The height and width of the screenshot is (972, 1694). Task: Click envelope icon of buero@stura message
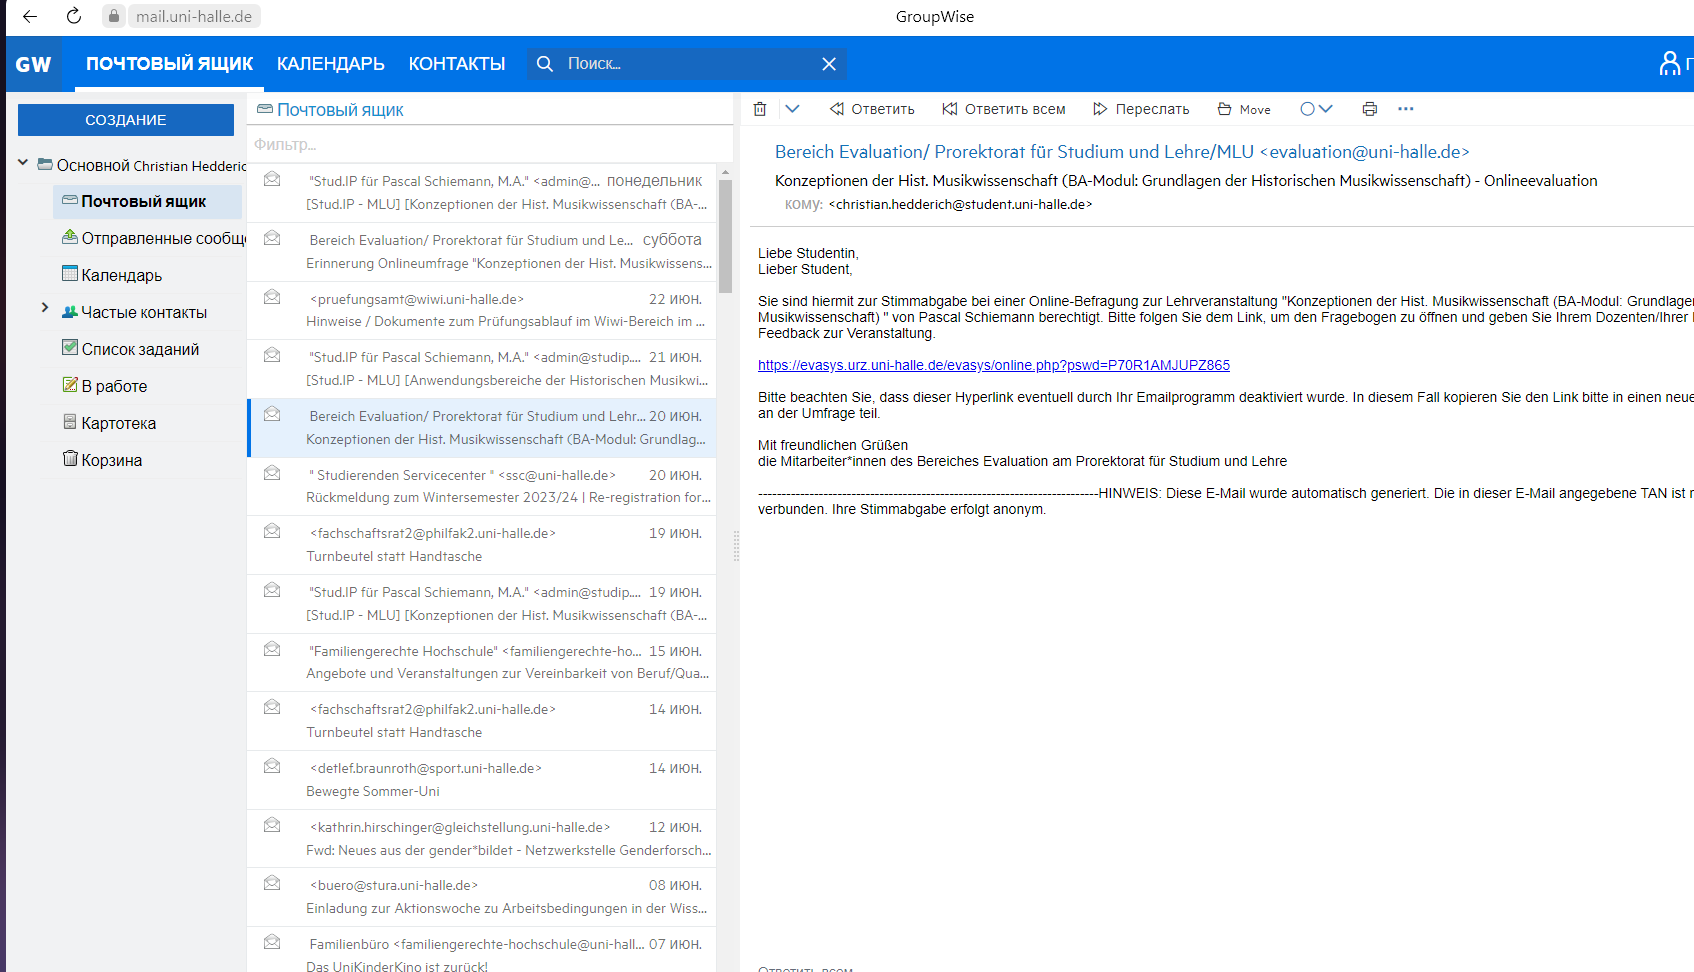(x=271, y=883)
